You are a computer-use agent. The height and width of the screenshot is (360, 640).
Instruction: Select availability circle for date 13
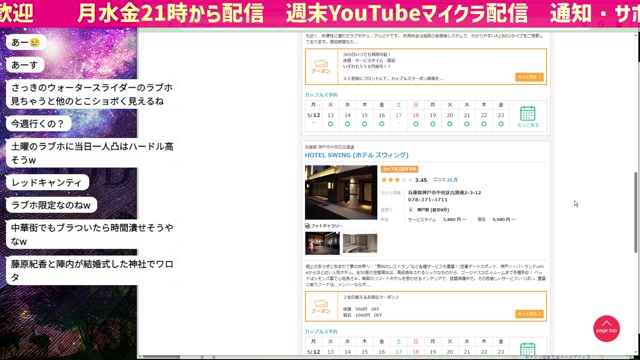(x=330, y=124)
